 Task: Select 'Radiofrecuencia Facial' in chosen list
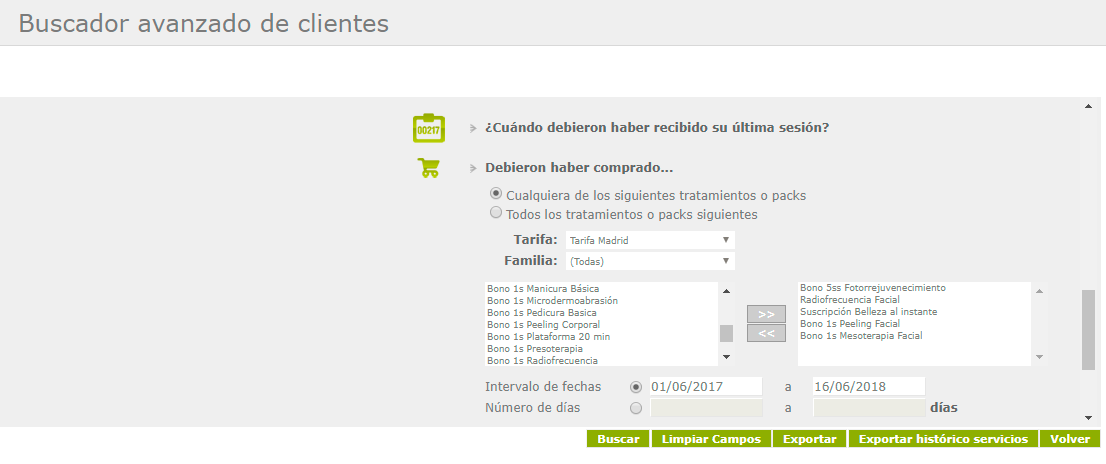(x=849, y=300)
